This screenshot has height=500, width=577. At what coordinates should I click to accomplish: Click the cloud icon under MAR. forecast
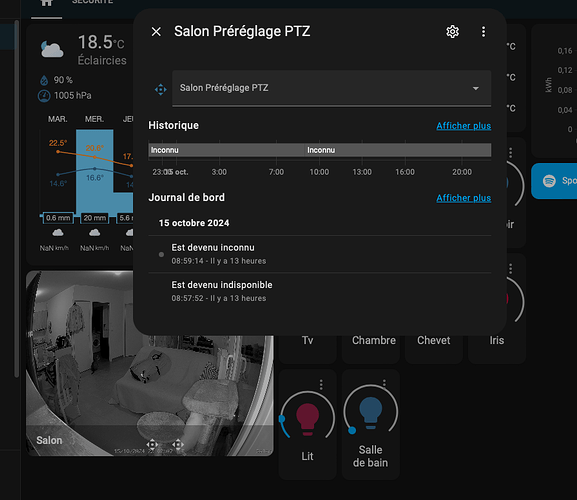(x=58, y=233)
